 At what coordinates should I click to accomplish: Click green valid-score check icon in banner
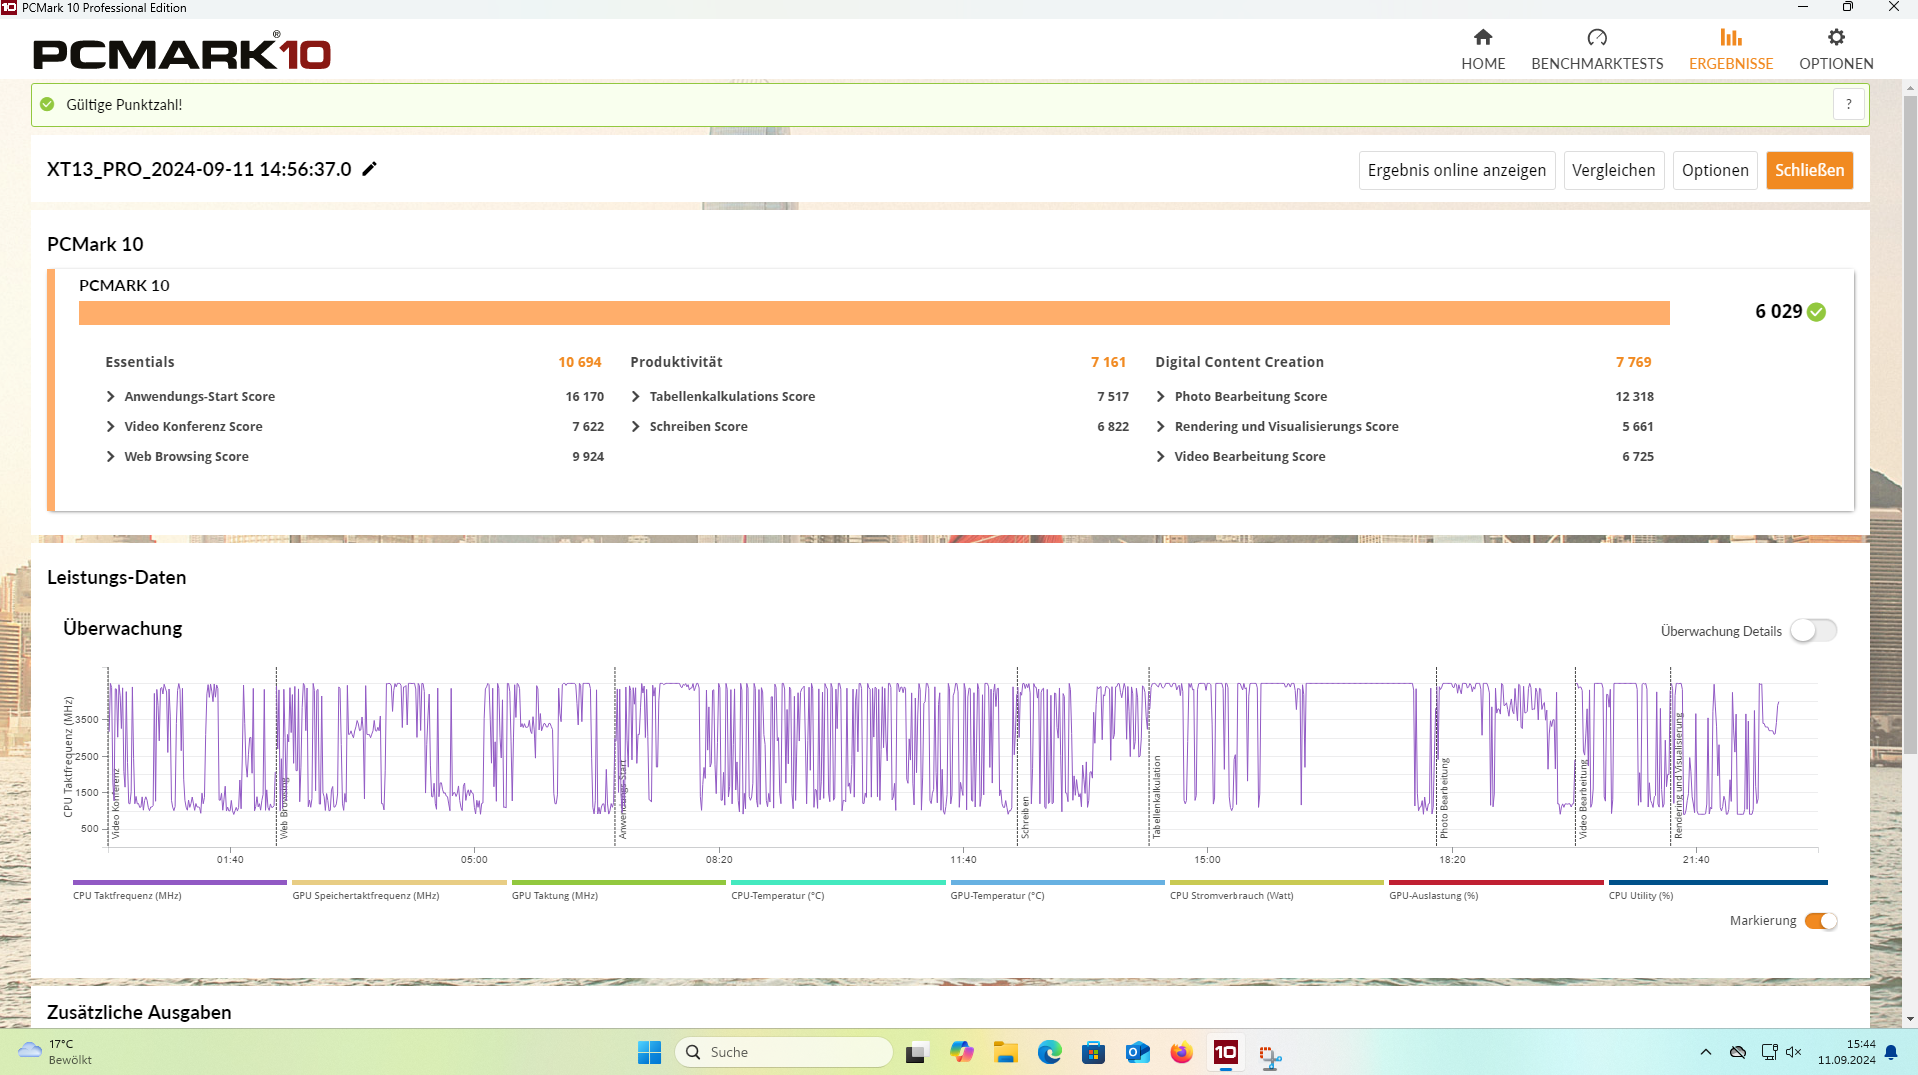click(47, 104)
